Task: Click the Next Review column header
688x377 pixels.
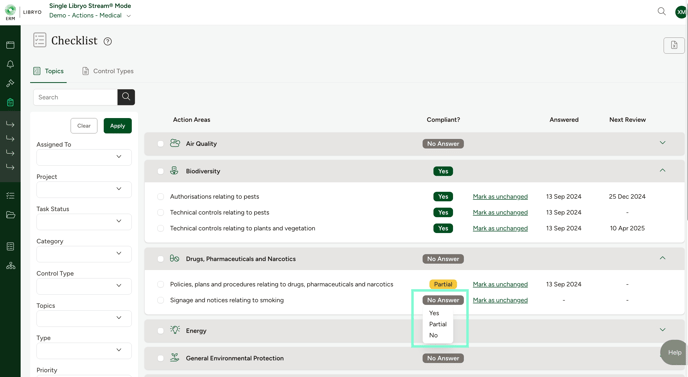Action: click(x=627, y=120)
